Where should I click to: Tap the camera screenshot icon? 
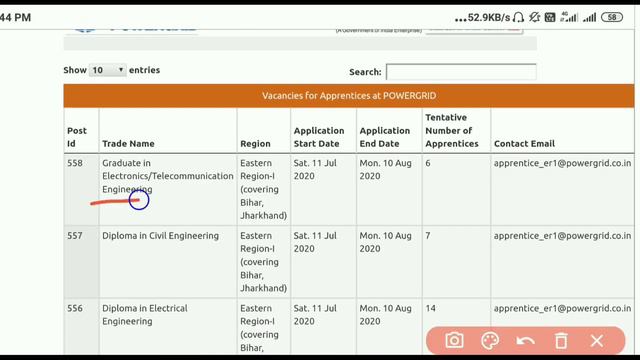454,340
